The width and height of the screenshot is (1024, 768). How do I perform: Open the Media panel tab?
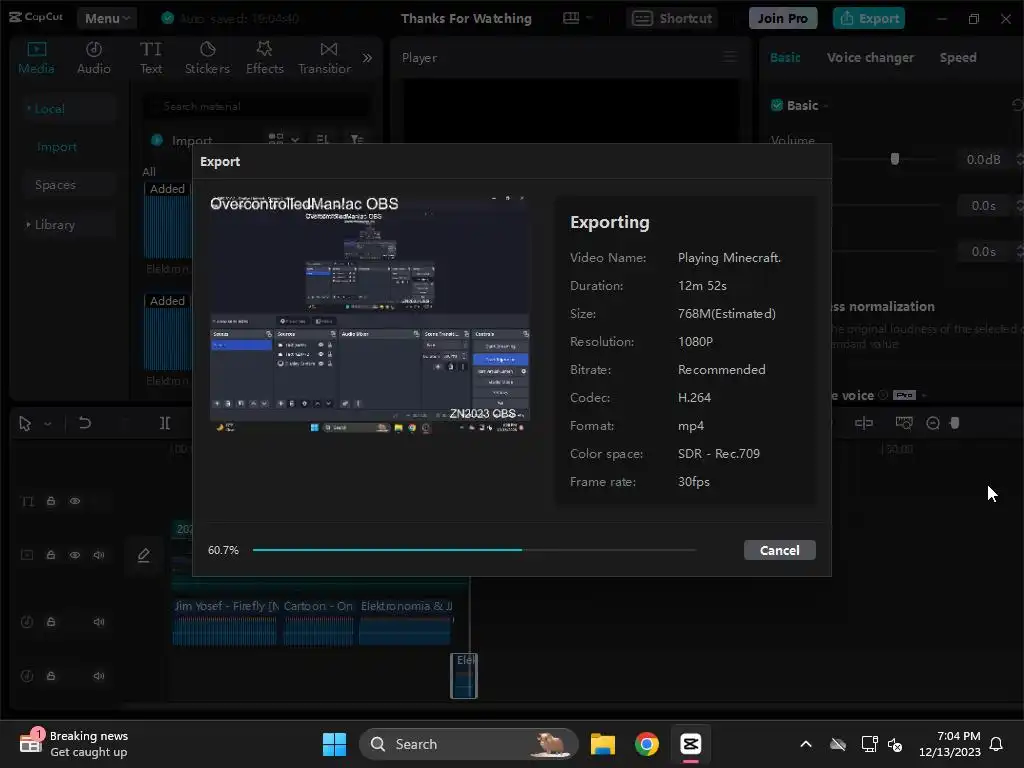tap(36, 57)
